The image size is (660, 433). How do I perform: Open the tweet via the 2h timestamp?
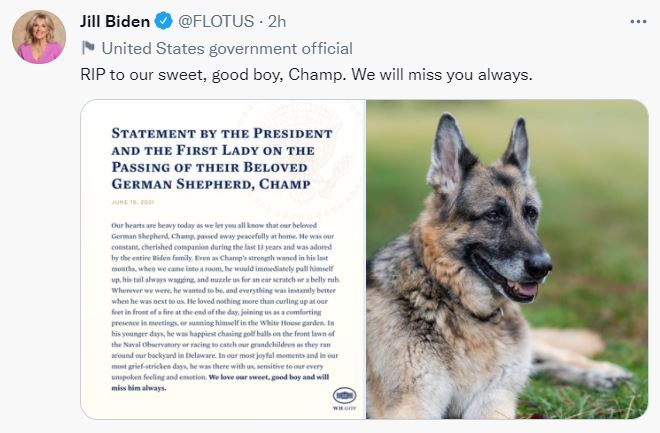pos(277,21)
